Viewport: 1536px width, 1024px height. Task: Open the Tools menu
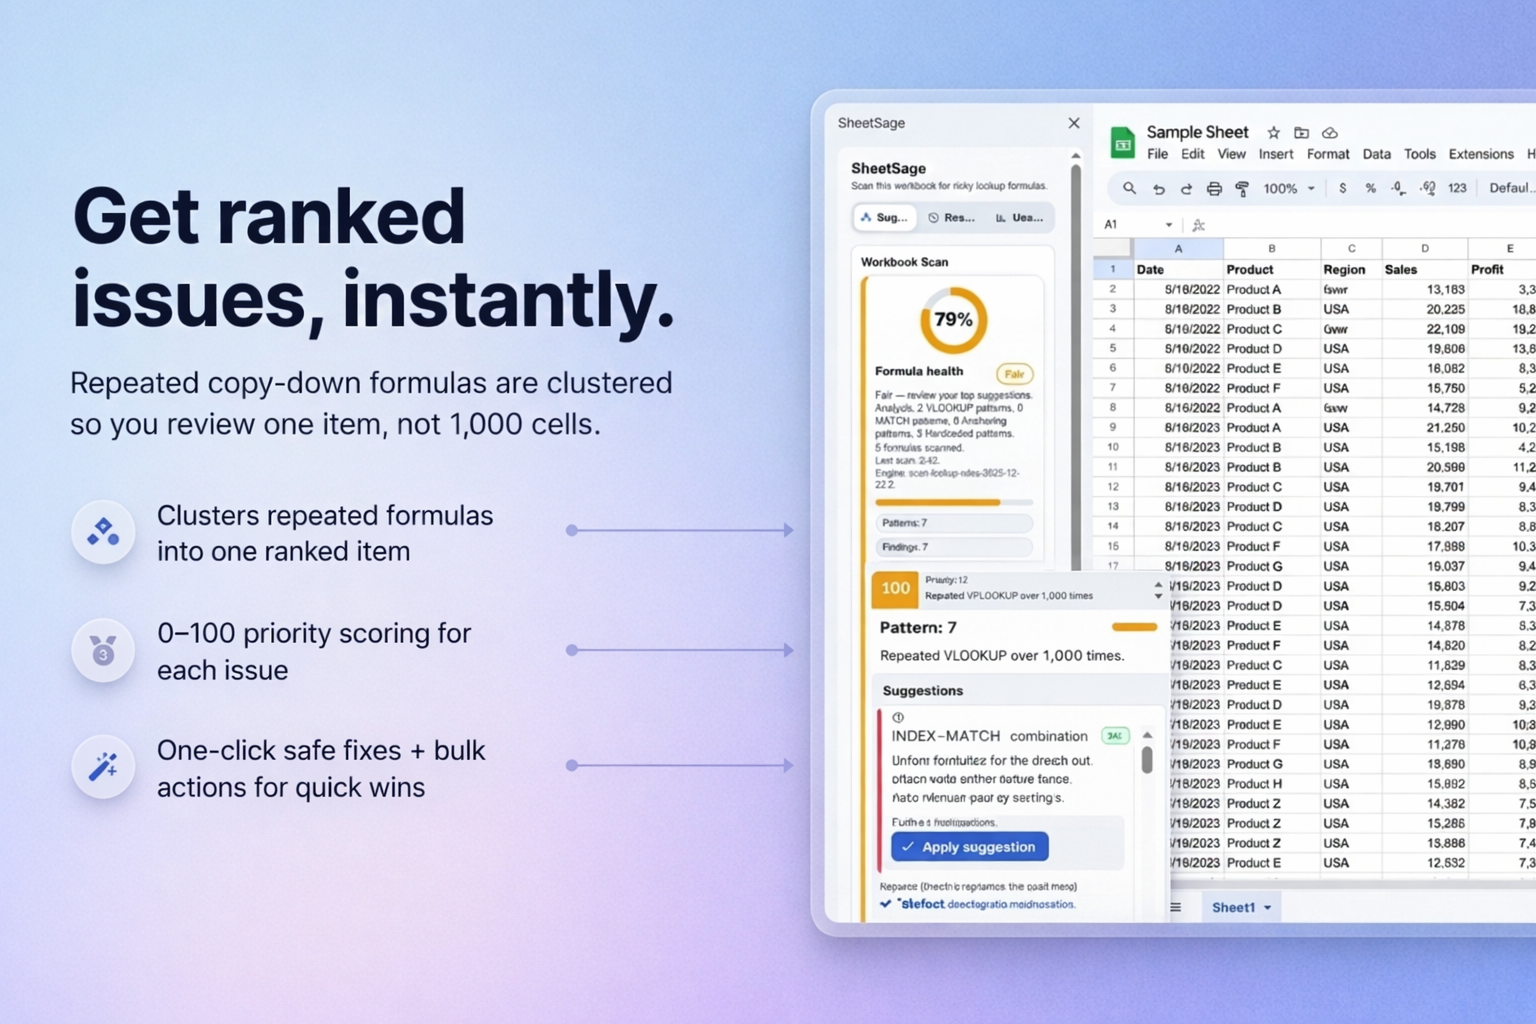tap(1419, 154)
